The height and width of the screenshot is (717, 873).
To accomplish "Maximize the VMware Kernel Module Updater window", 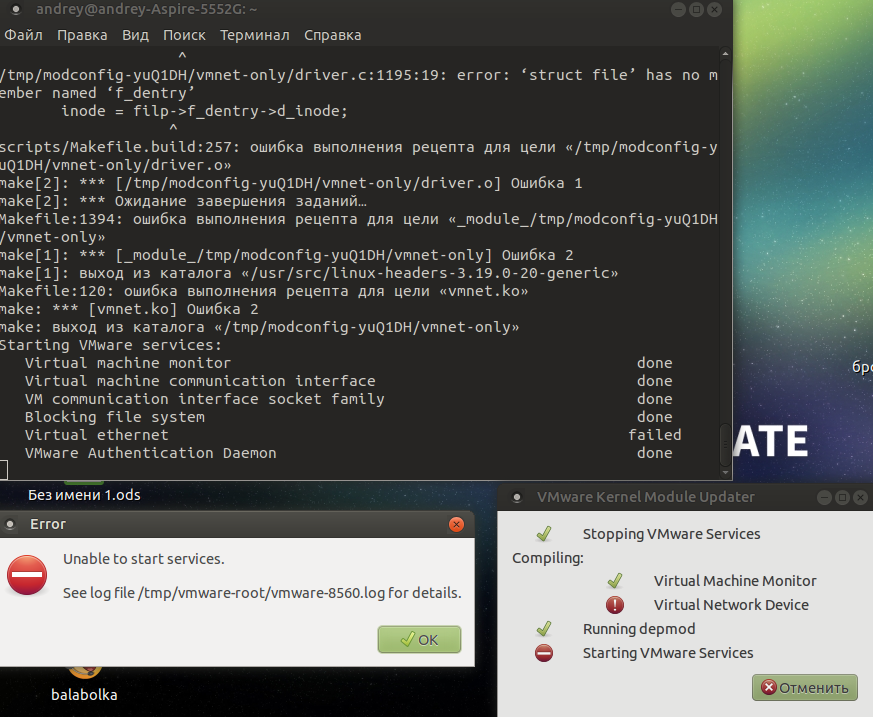I will click(842, 497).
